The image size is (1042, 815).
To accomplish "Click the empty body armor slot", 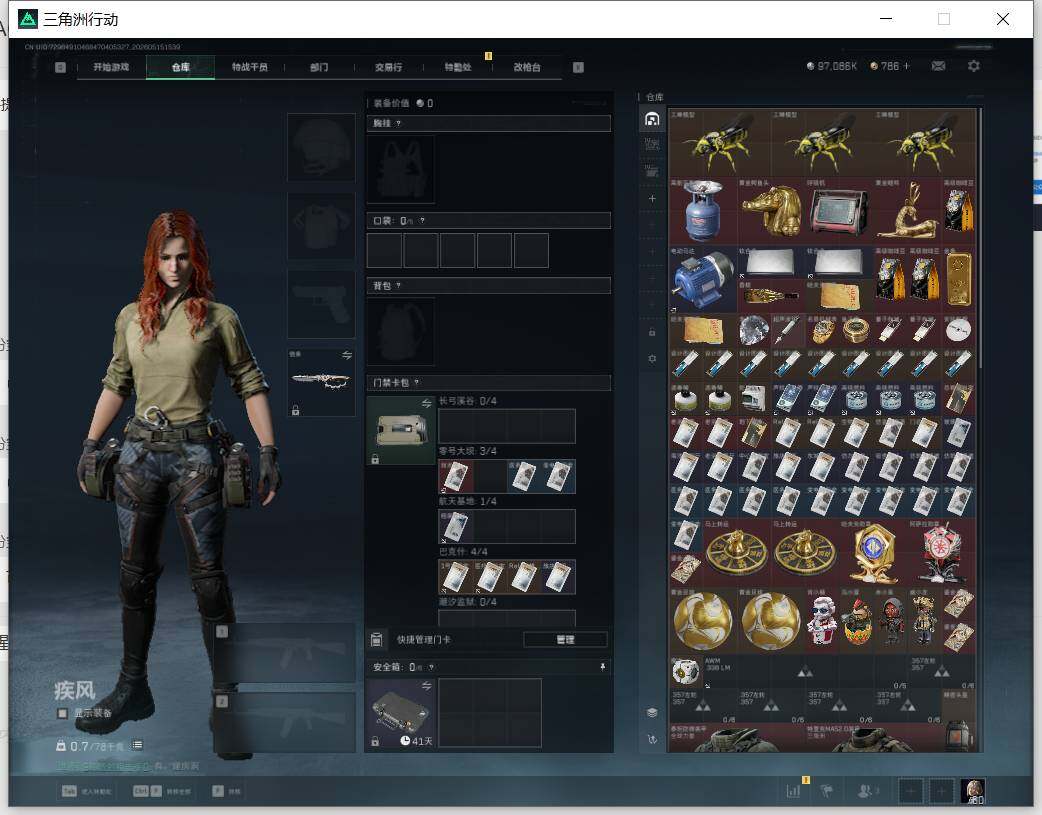I will 321,226.
